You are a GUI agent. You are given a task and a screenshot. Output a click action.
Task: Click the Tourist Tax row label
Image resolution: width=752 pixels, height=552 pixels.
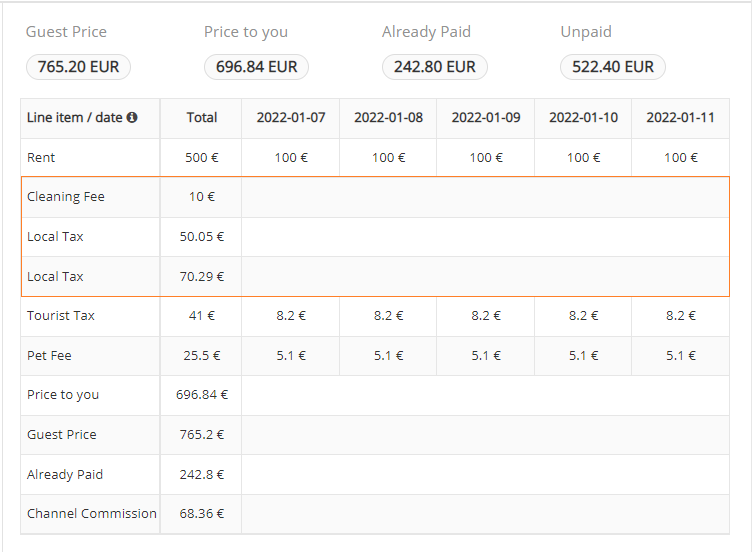pyautogui.click(x=61, y=316)
